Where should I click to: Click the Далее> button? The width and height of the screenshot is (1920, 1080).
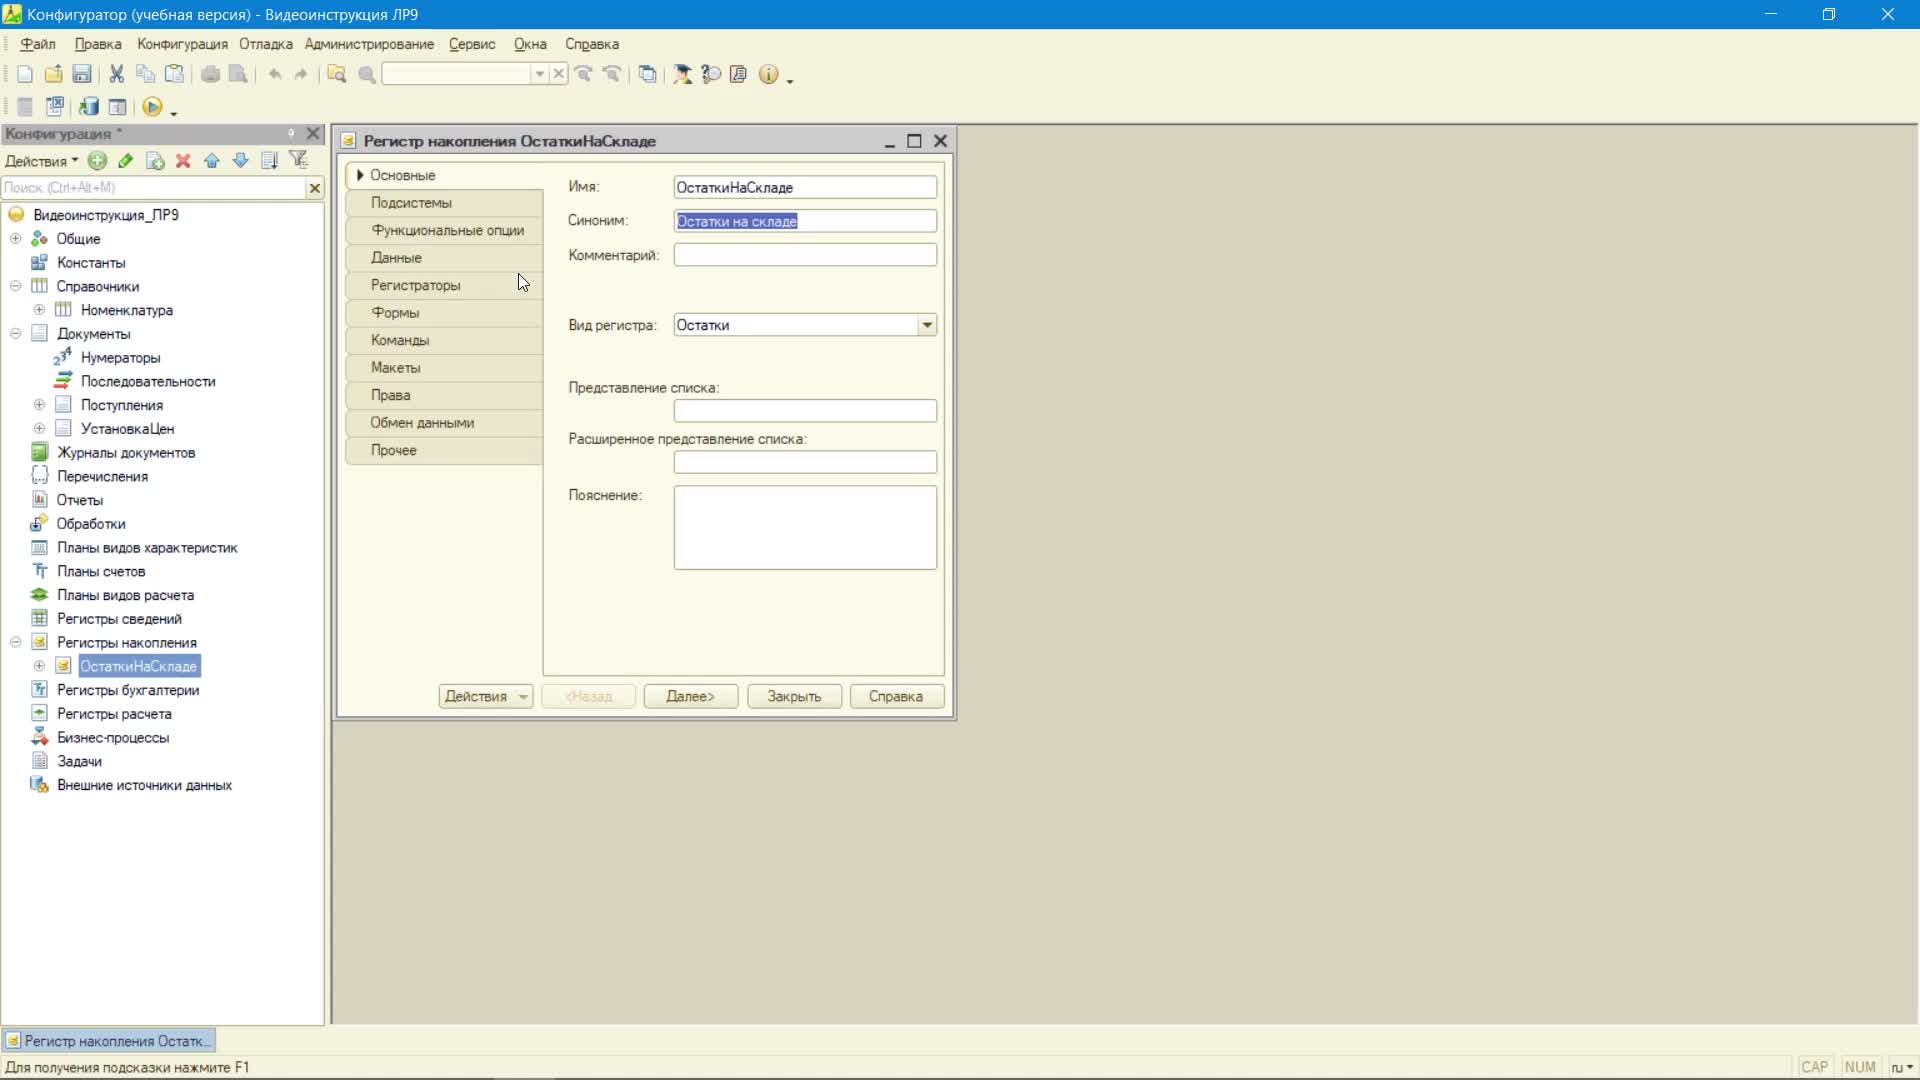click(x=690, y=697)
